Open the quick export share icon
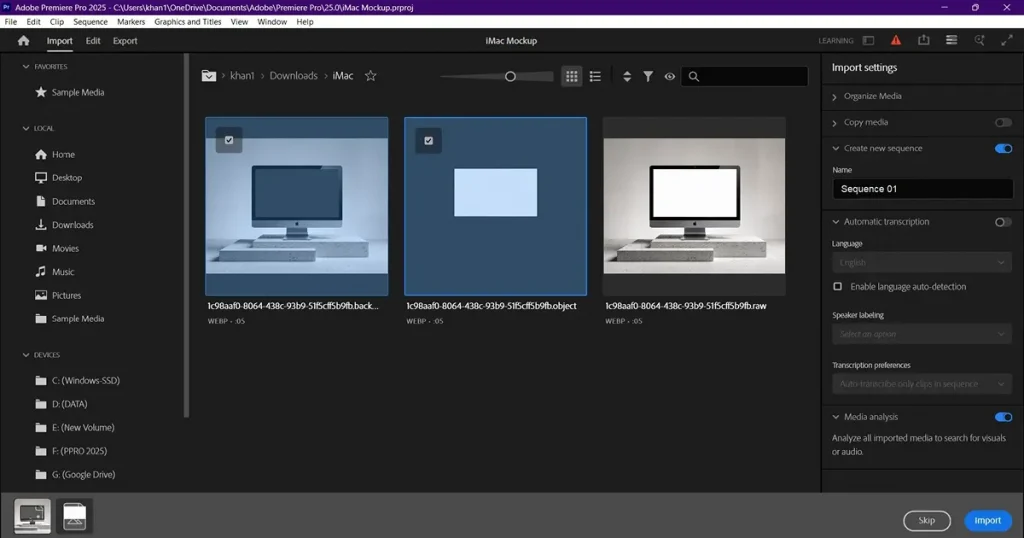 coord(923,40)
